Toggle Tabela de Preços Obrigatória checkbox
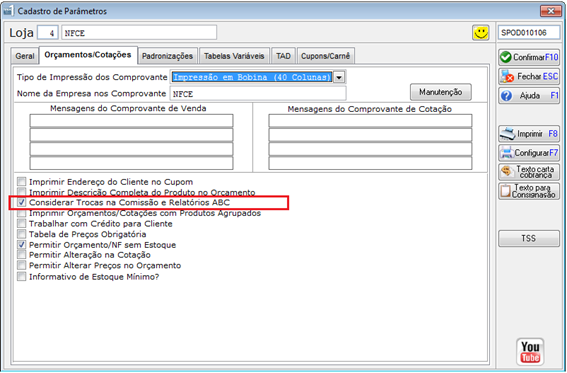Image resolution: width=567 pixels, height=373 pixels. click(x=22, y=234)
